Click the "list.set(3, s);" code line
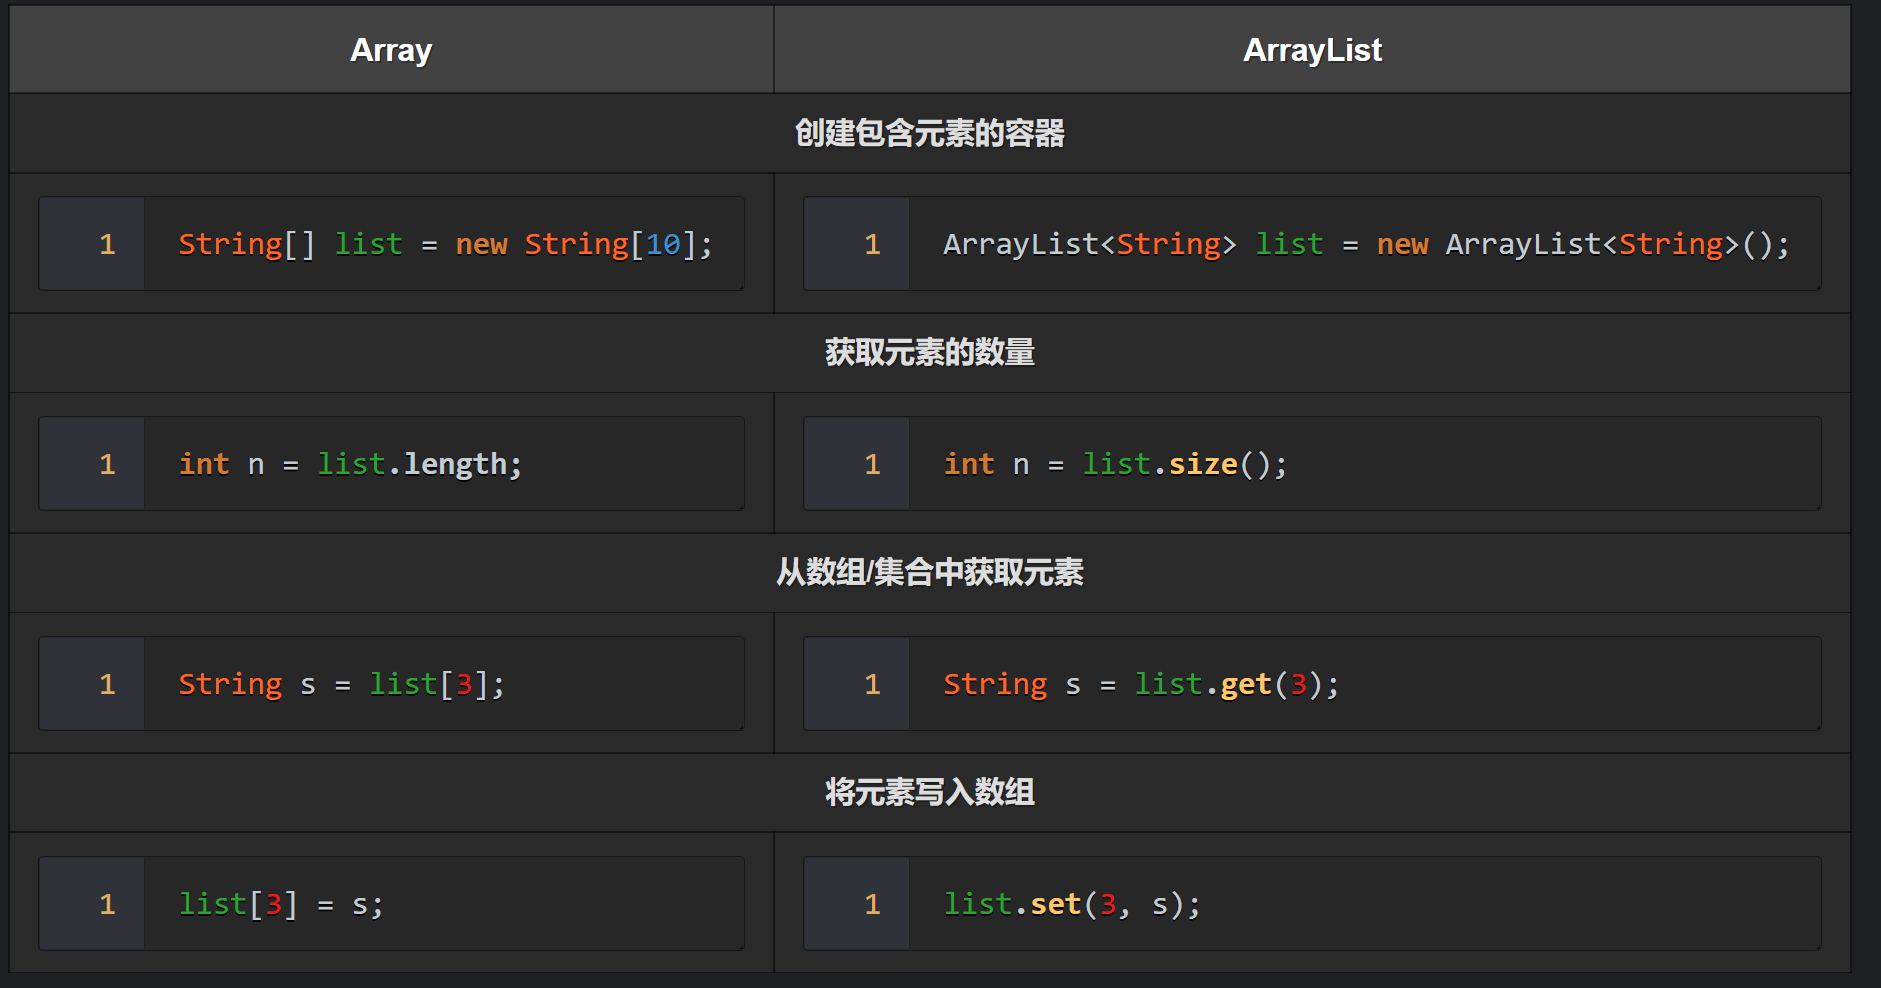The image size is (1881, 988). pos(1071,903)
